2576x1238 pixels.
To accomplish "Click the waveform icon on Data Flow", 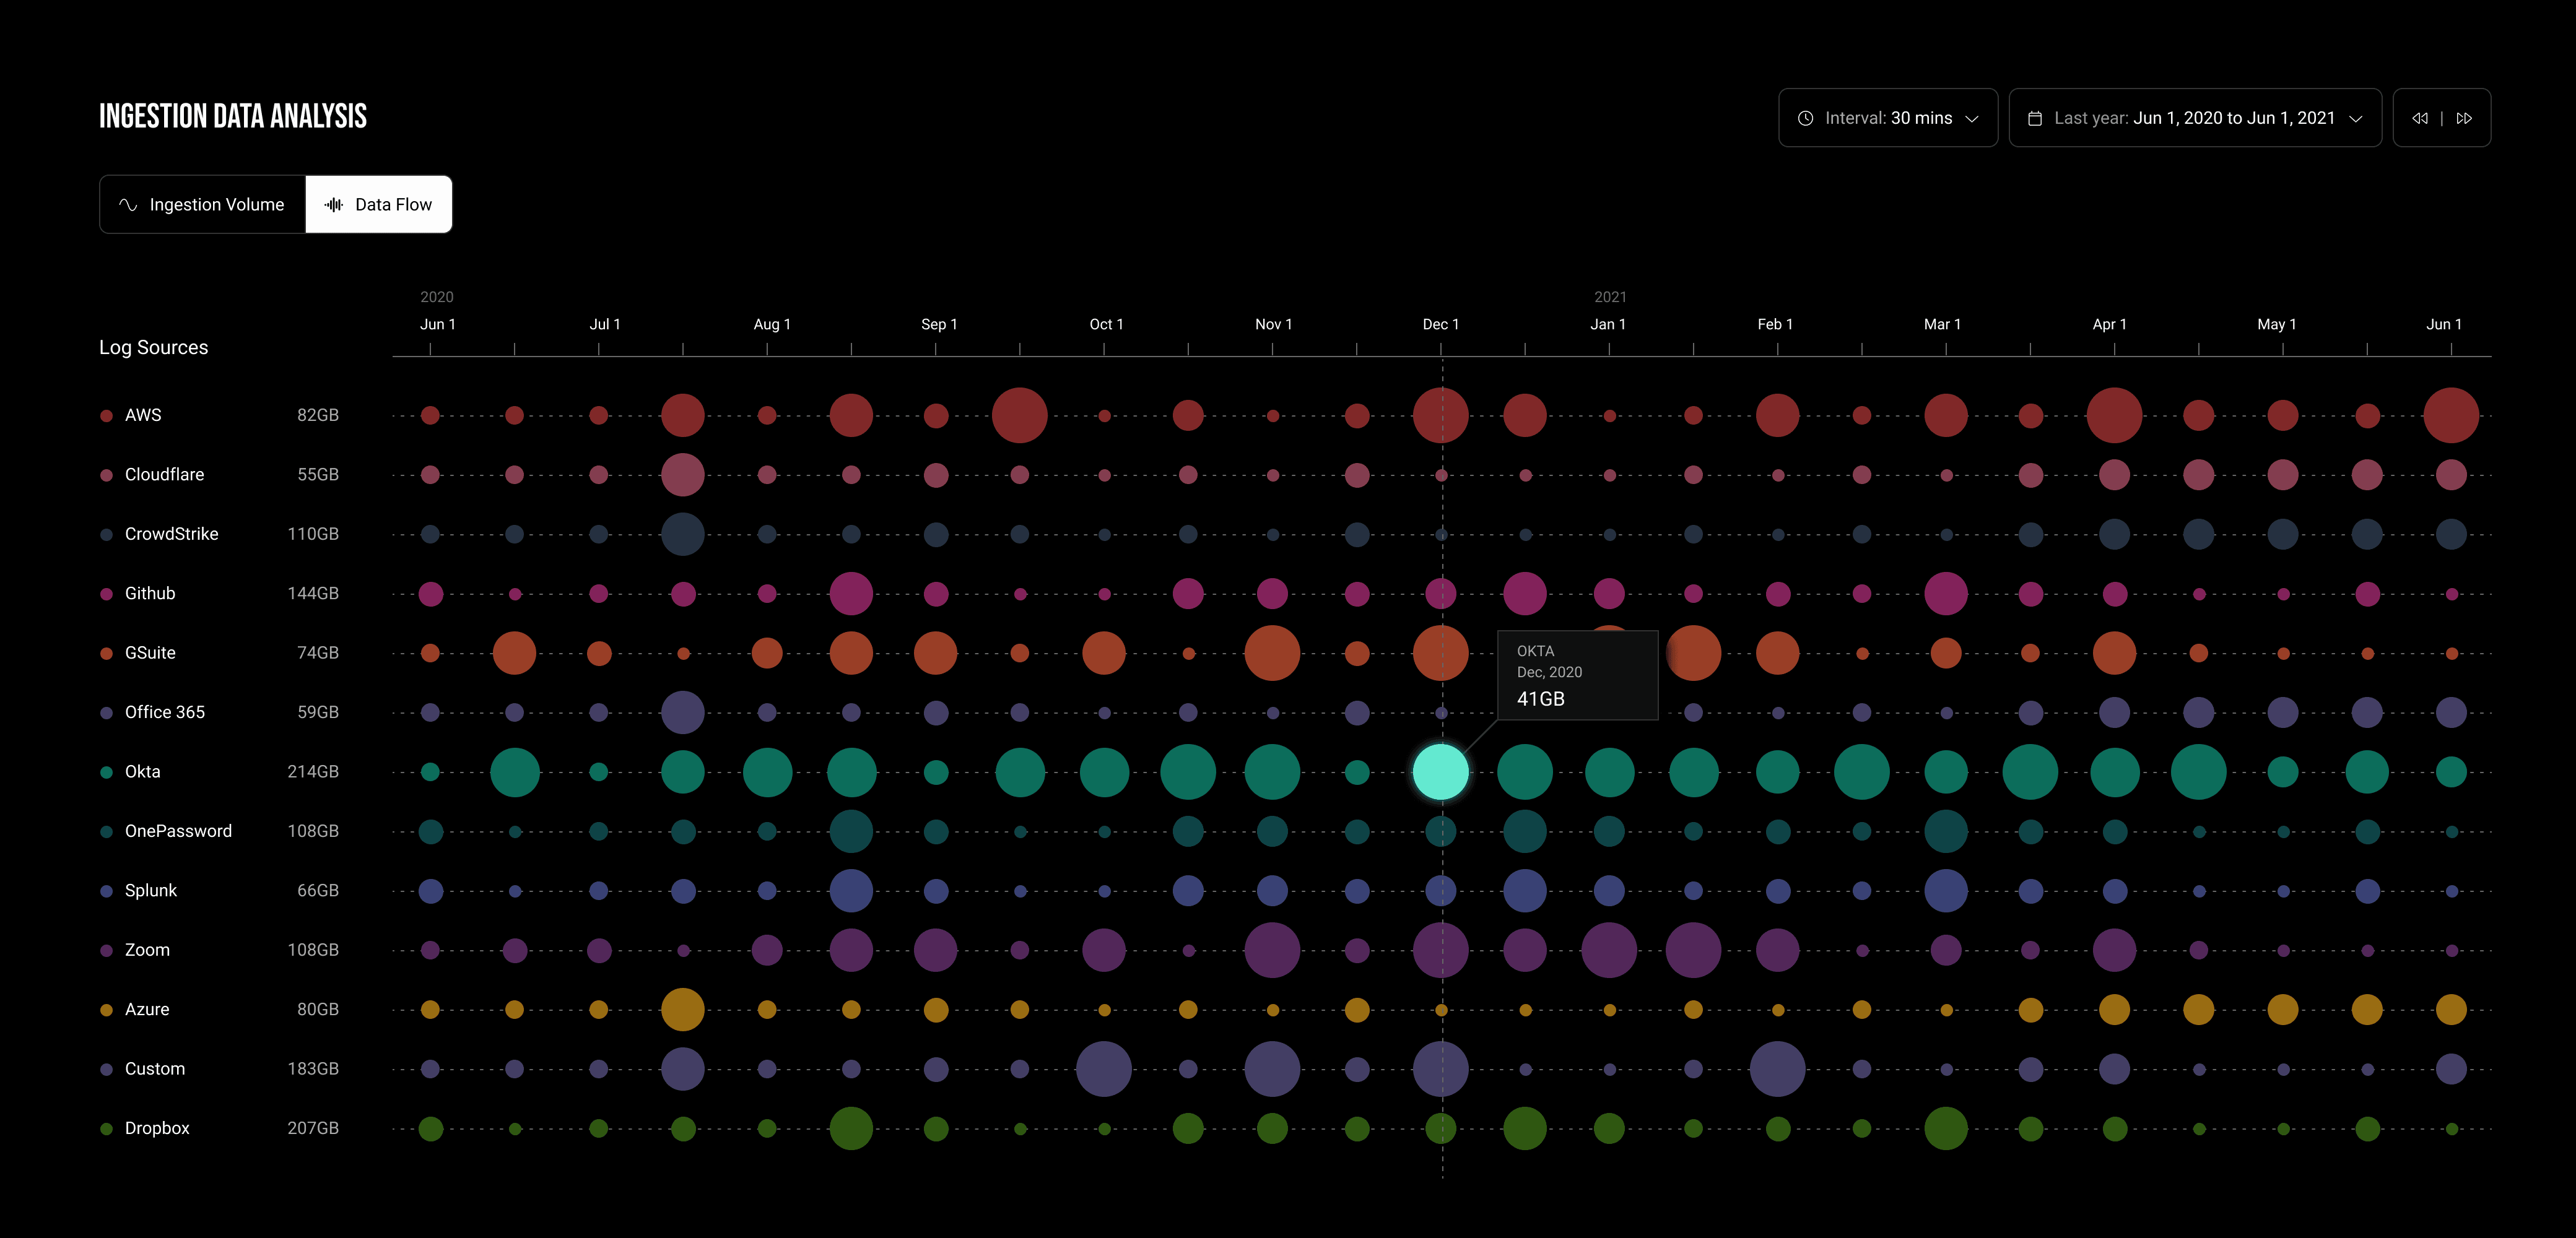I will 334,204.
